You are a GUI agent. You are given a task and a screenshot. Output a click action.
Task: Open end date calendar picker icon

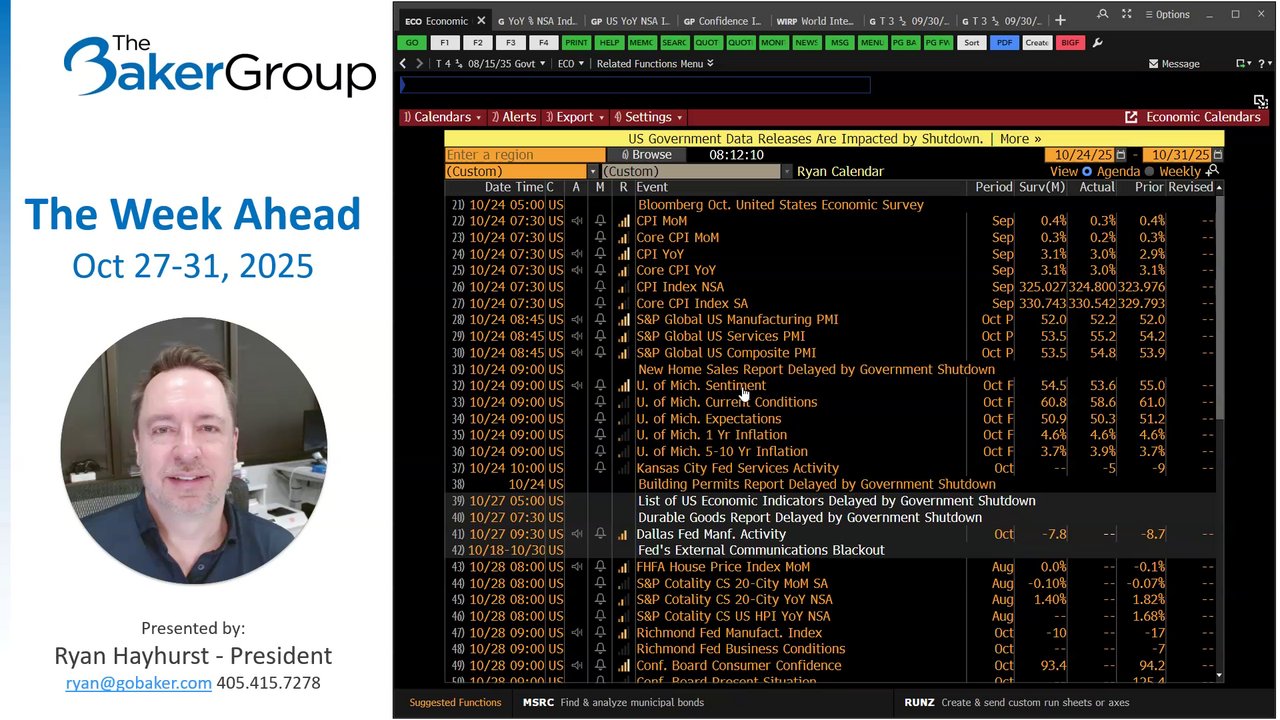point(1217,155)
